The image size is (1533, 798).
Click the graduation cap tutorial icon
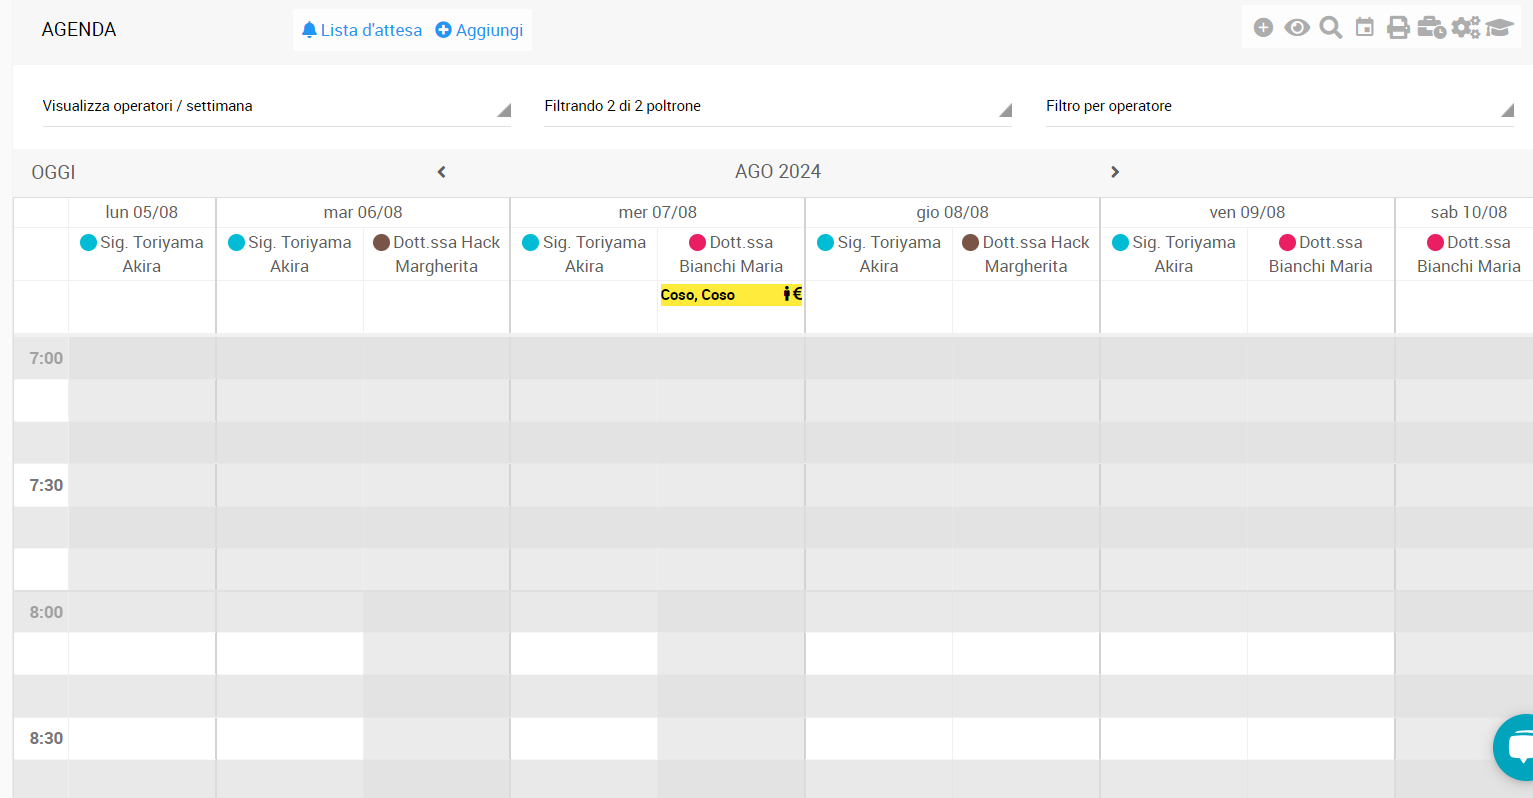(1499, 28)
